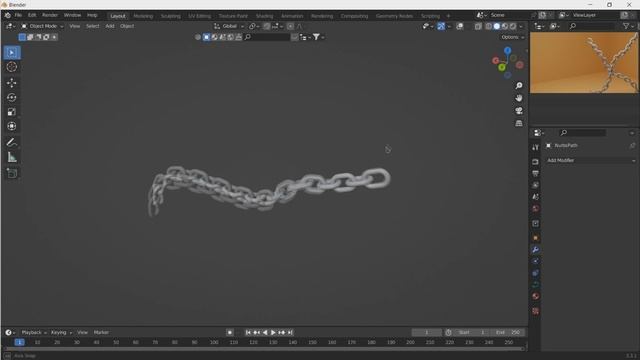Open the World properties tab

(536, 209)
